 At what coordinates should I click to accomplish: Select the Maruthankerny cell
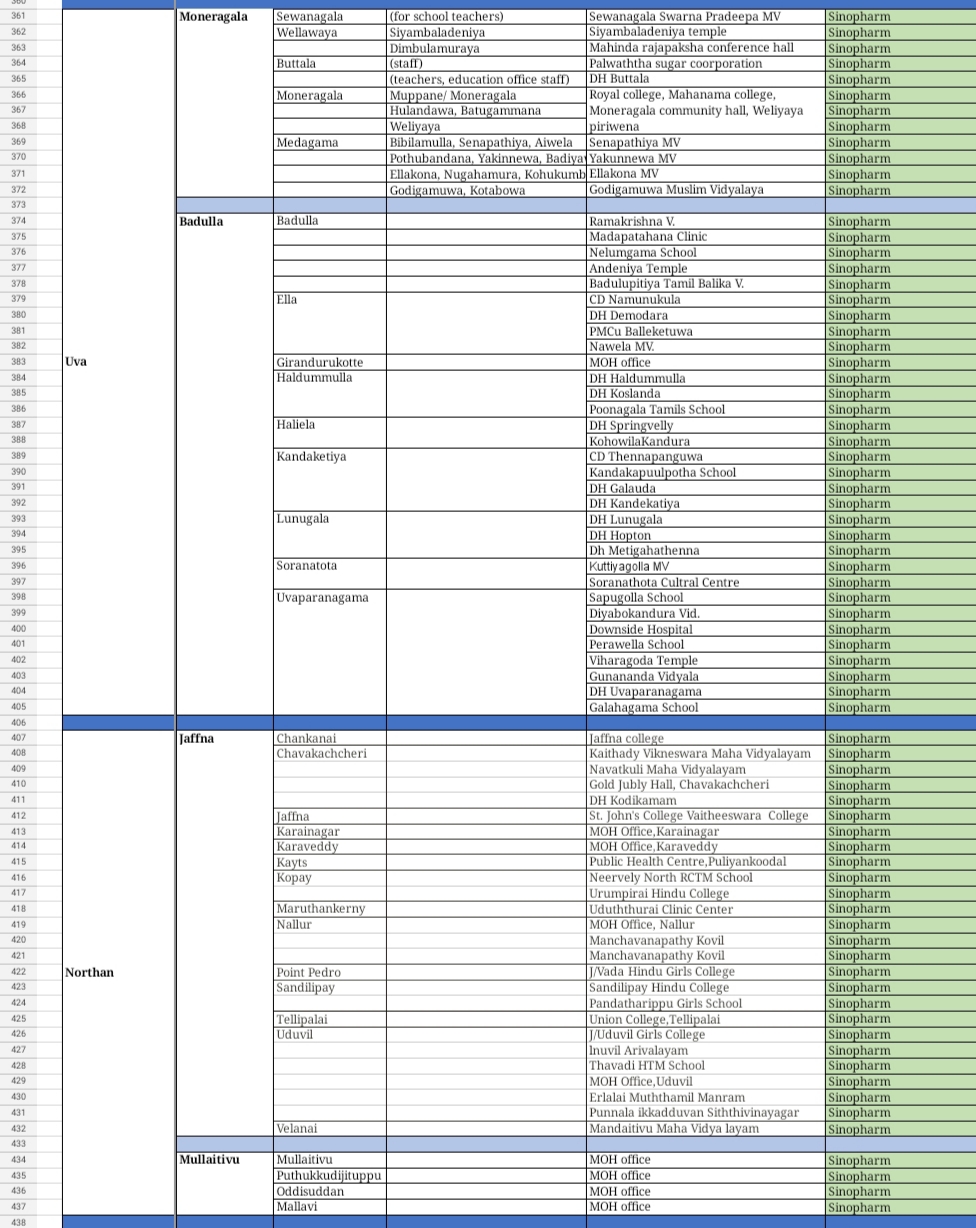pos(330,909)
